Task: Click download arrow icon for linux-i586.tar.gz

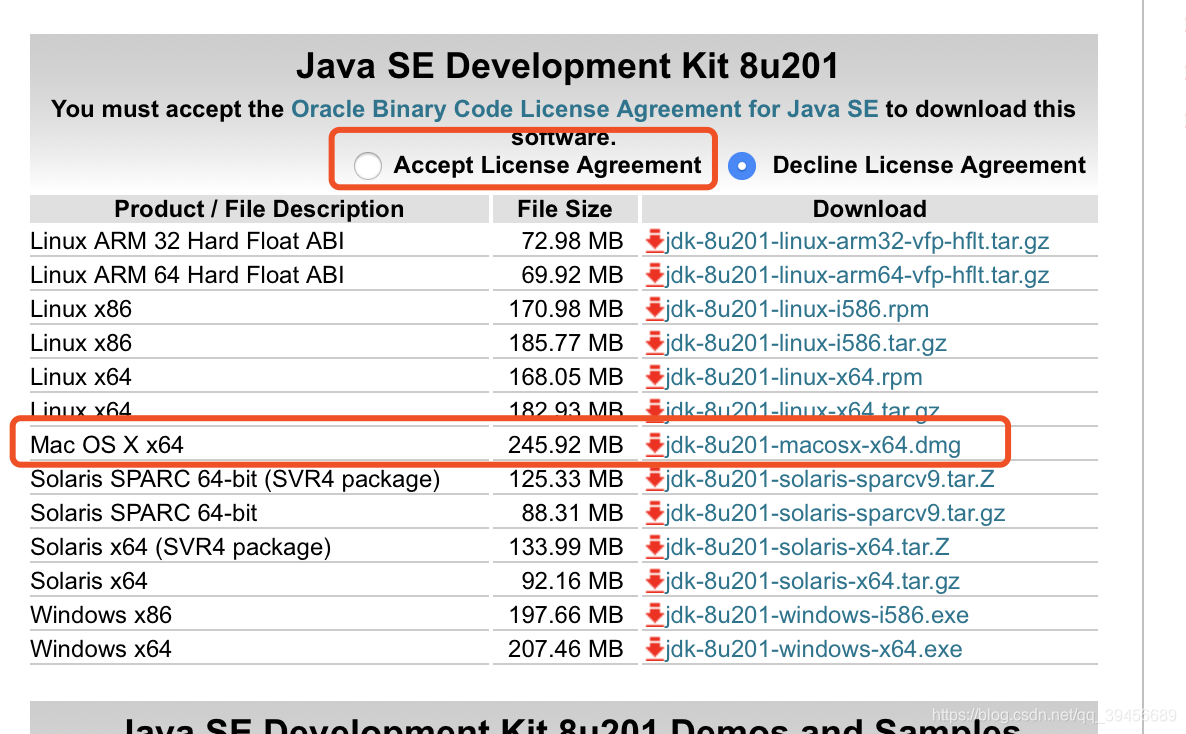Action: 655,344
